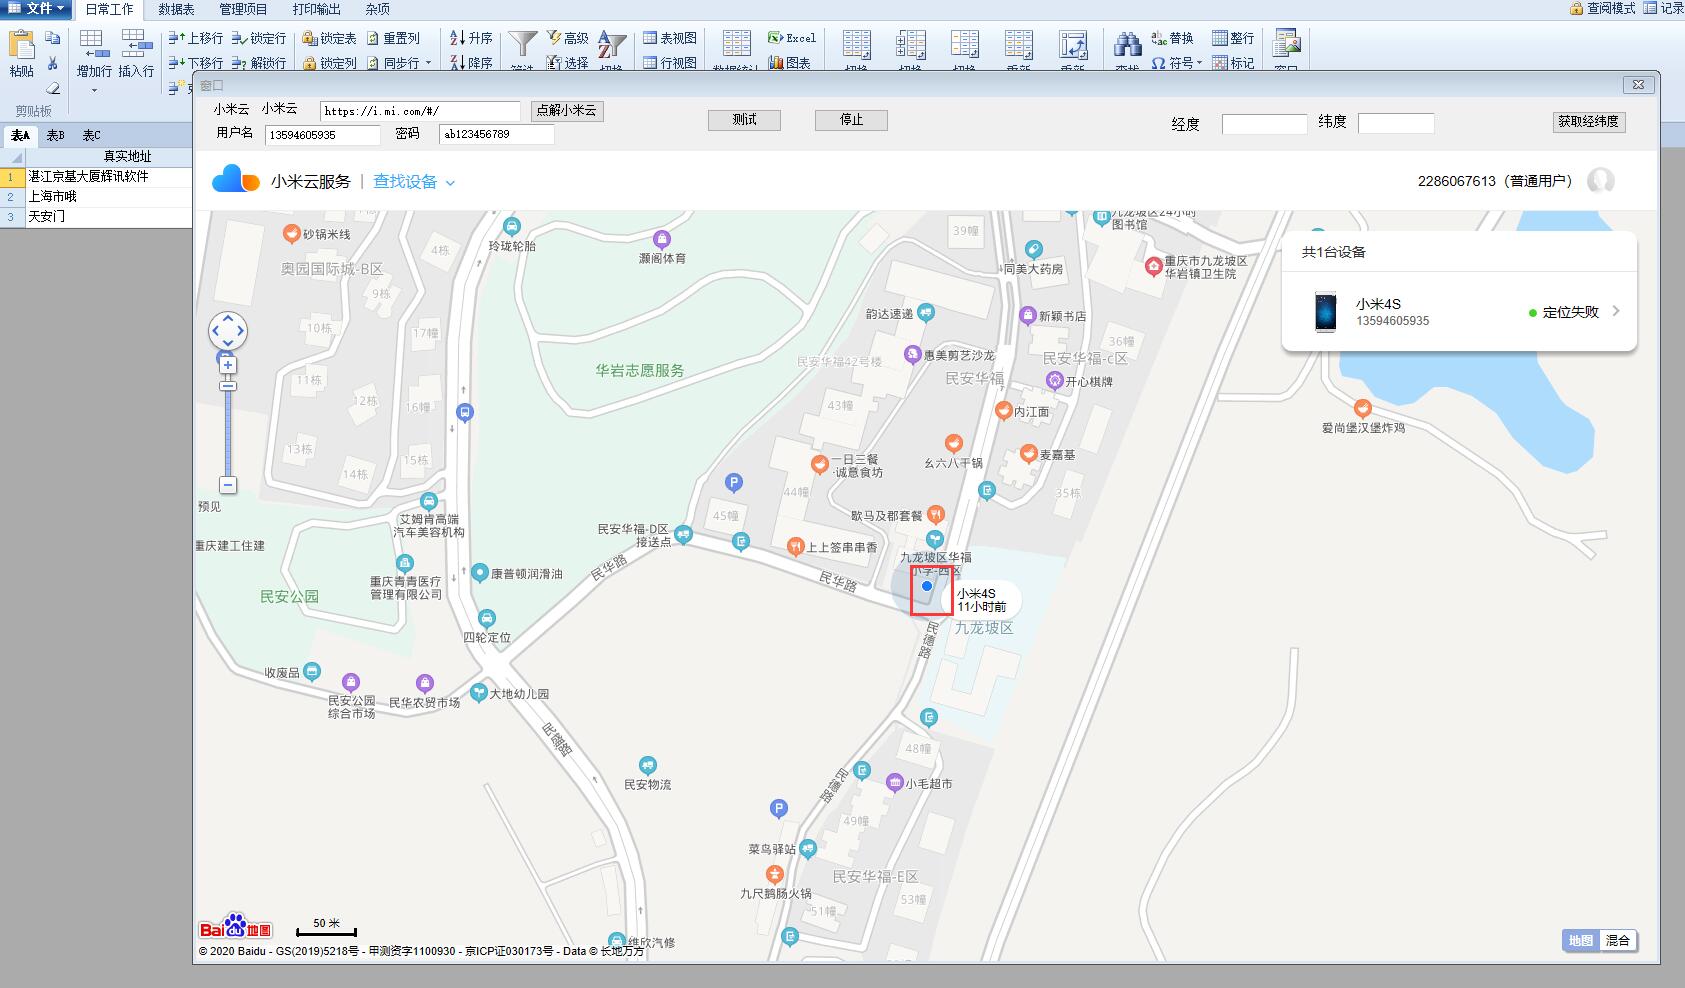Click the Test (测试) button
Viewport: 1685px width, 988px height.
pyautogui.click(x=744, y=120)
